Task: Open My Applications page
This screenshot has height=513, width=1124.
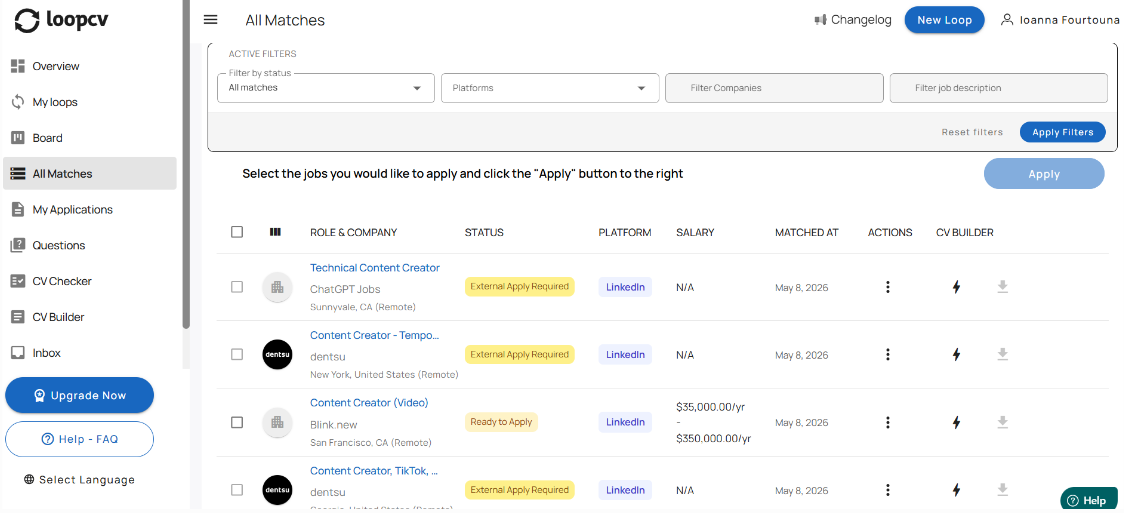Action: tap(90, 209)
